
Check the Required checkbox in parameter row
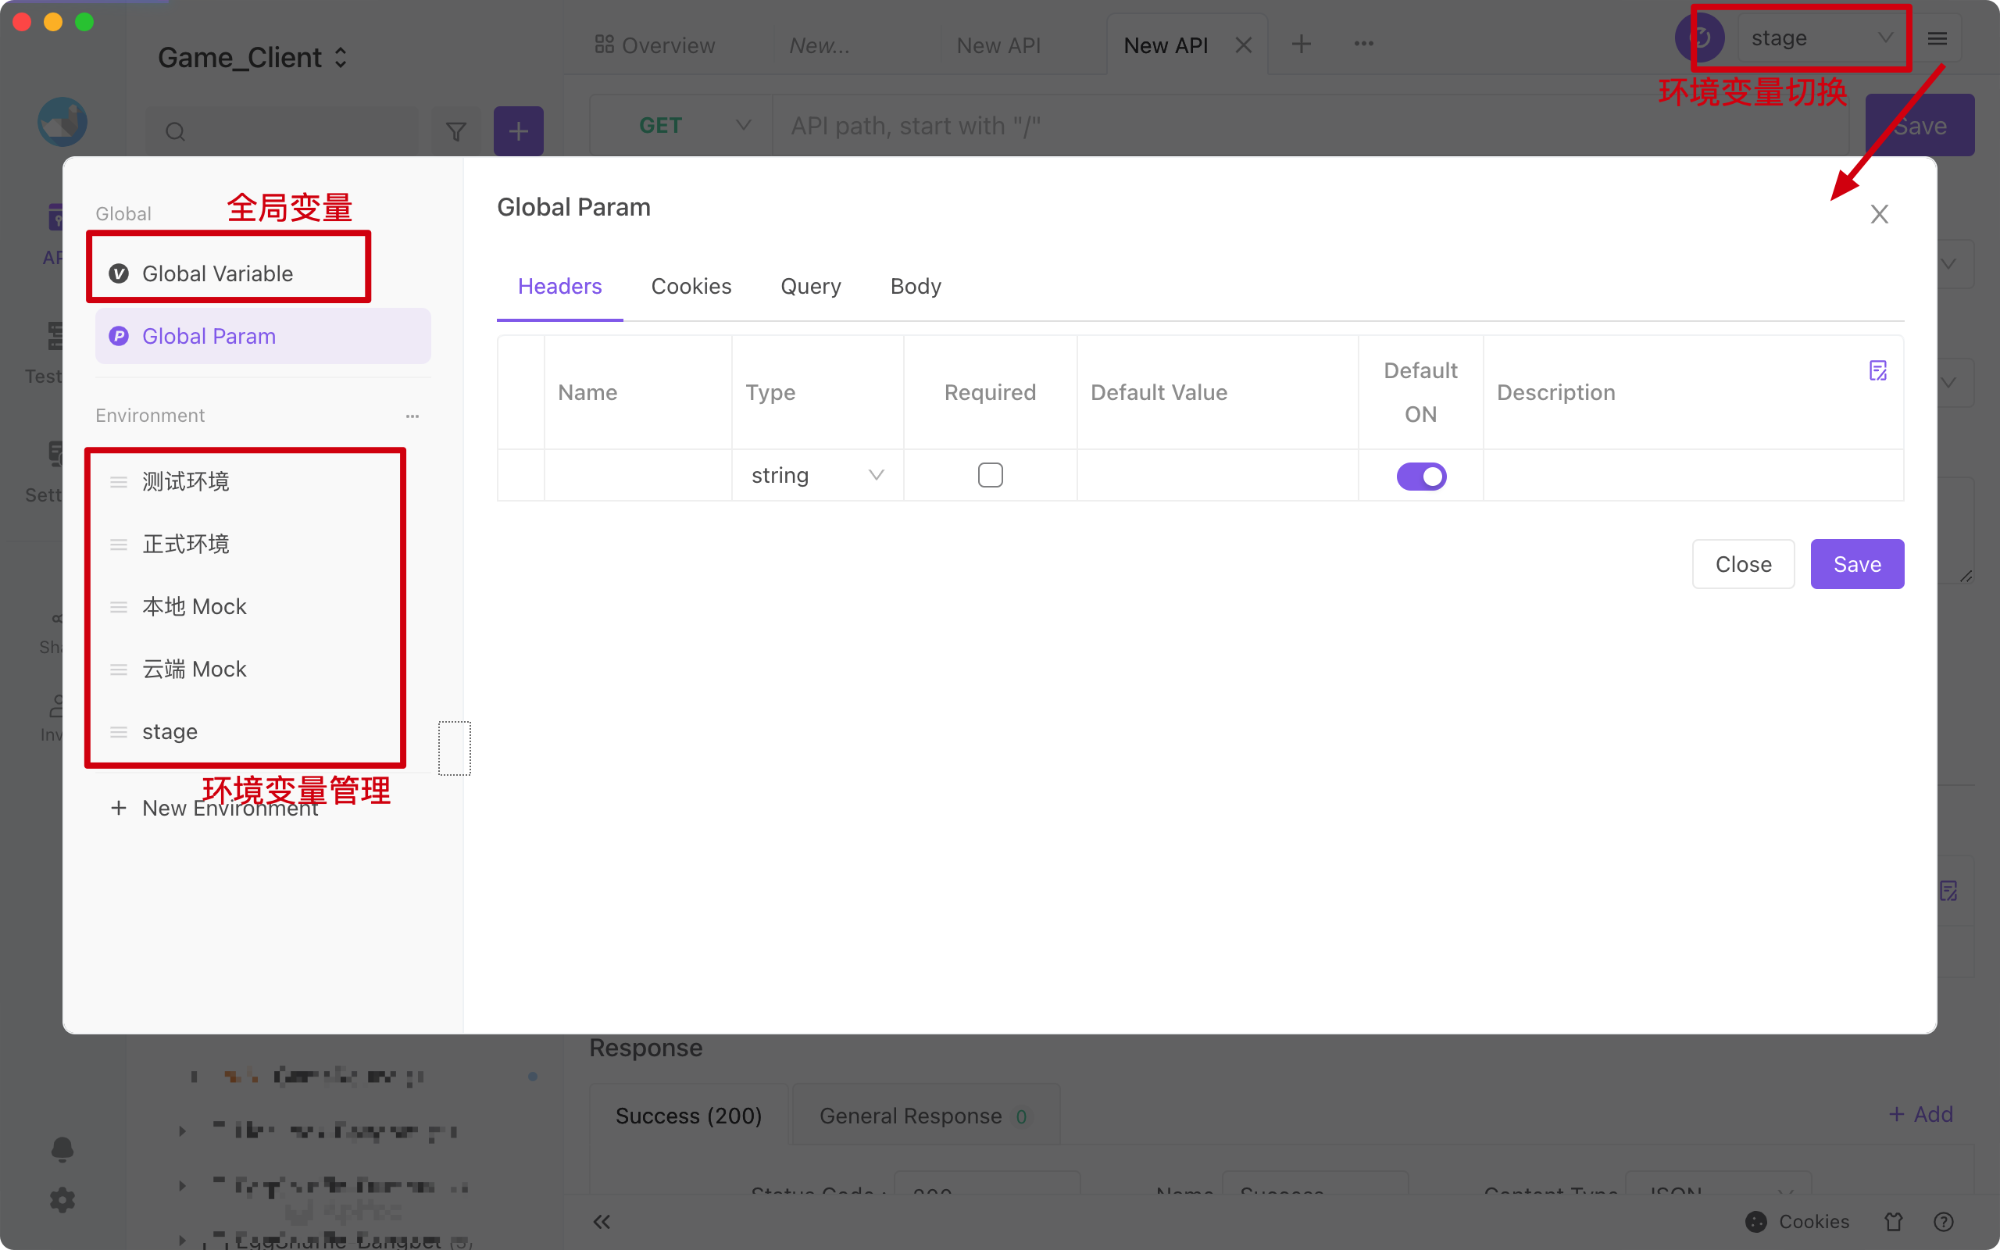pyautogui.click(x=990, y=475)
